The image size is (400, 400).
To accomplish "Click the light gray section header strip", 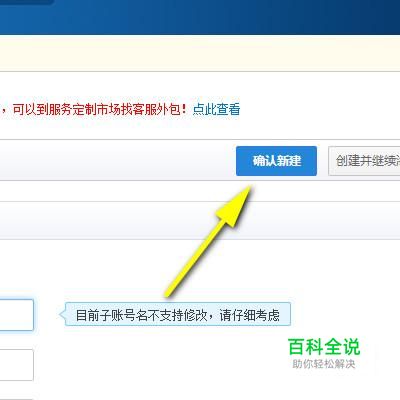I will click(200, 220).
